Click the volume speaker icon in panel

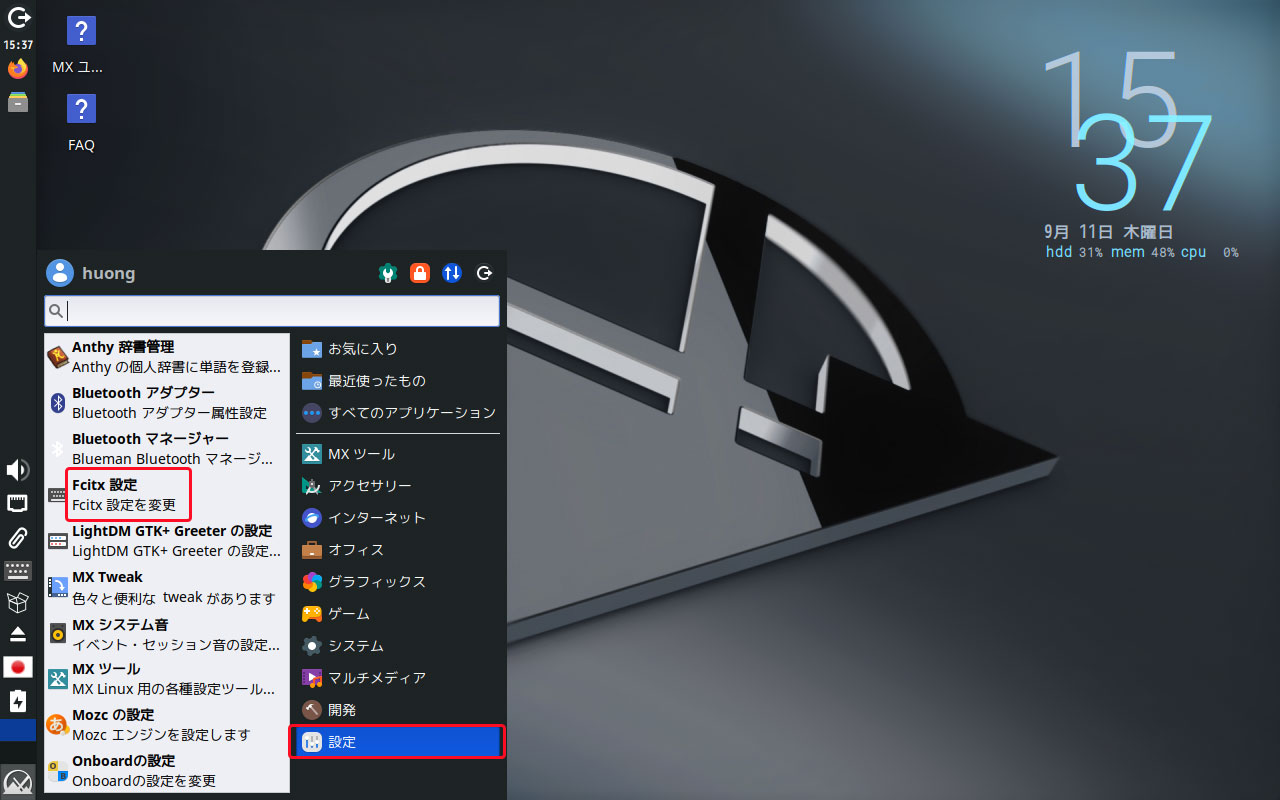[x=18, y=470]
